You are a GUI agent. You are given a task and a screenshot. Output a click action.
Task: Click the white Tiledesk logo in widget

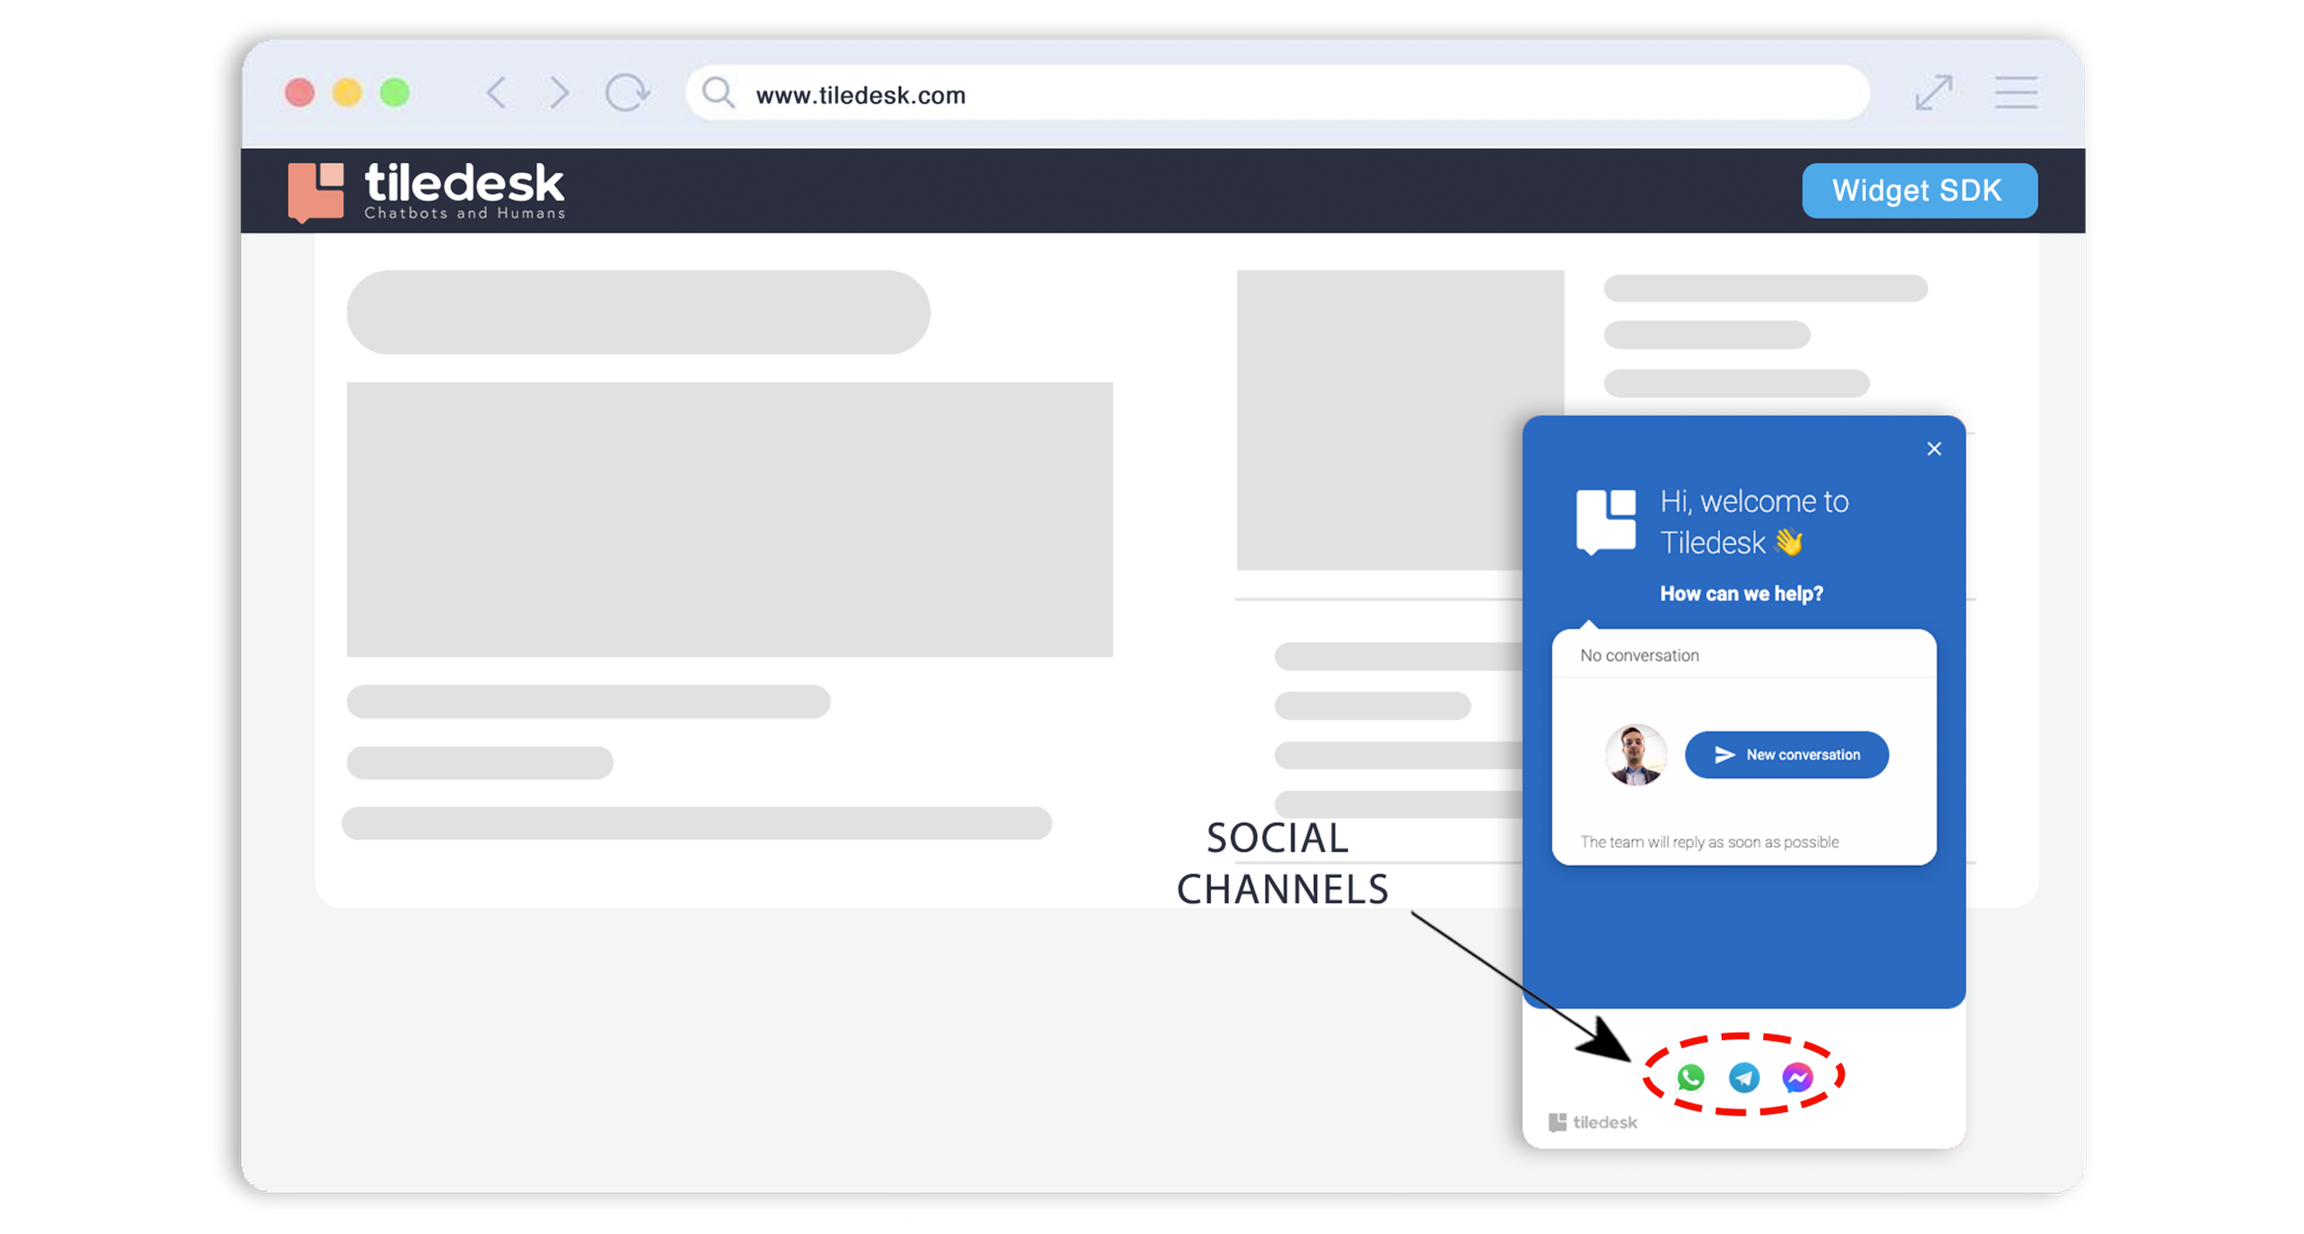point(1606,521)
